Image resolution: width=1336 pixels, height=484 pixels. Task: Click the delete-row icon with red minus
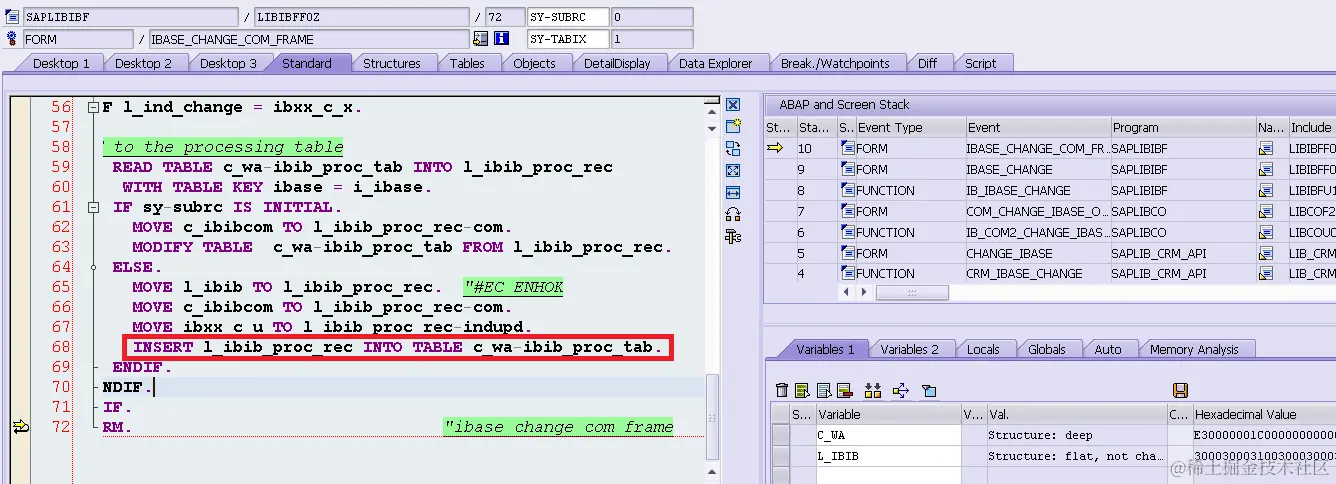point(844,390)
